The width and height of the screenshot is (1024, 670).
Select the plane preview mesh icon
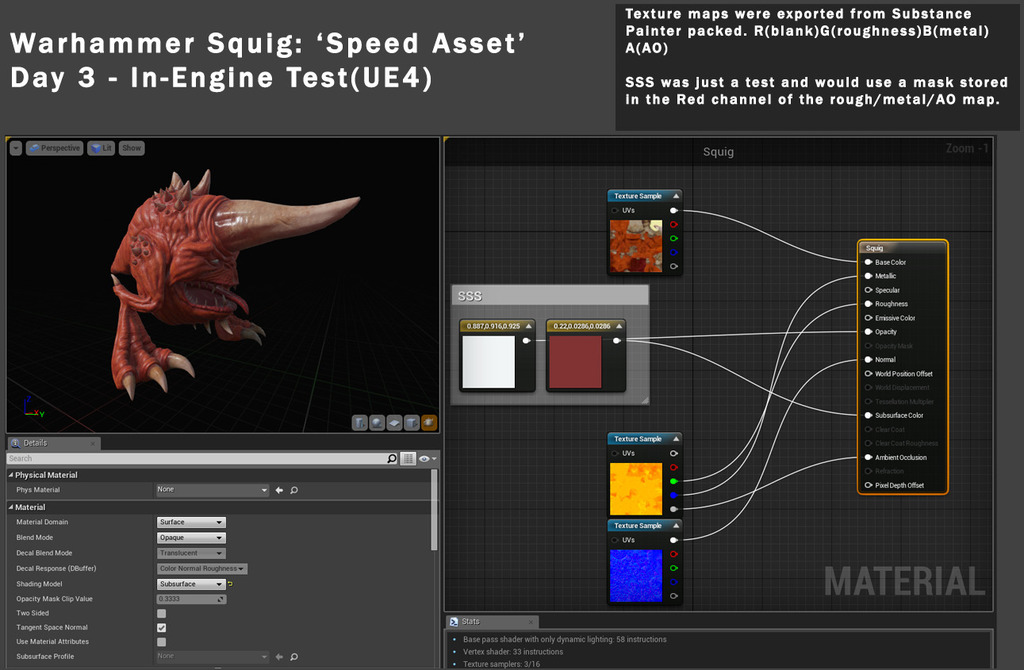click(394, 423)
